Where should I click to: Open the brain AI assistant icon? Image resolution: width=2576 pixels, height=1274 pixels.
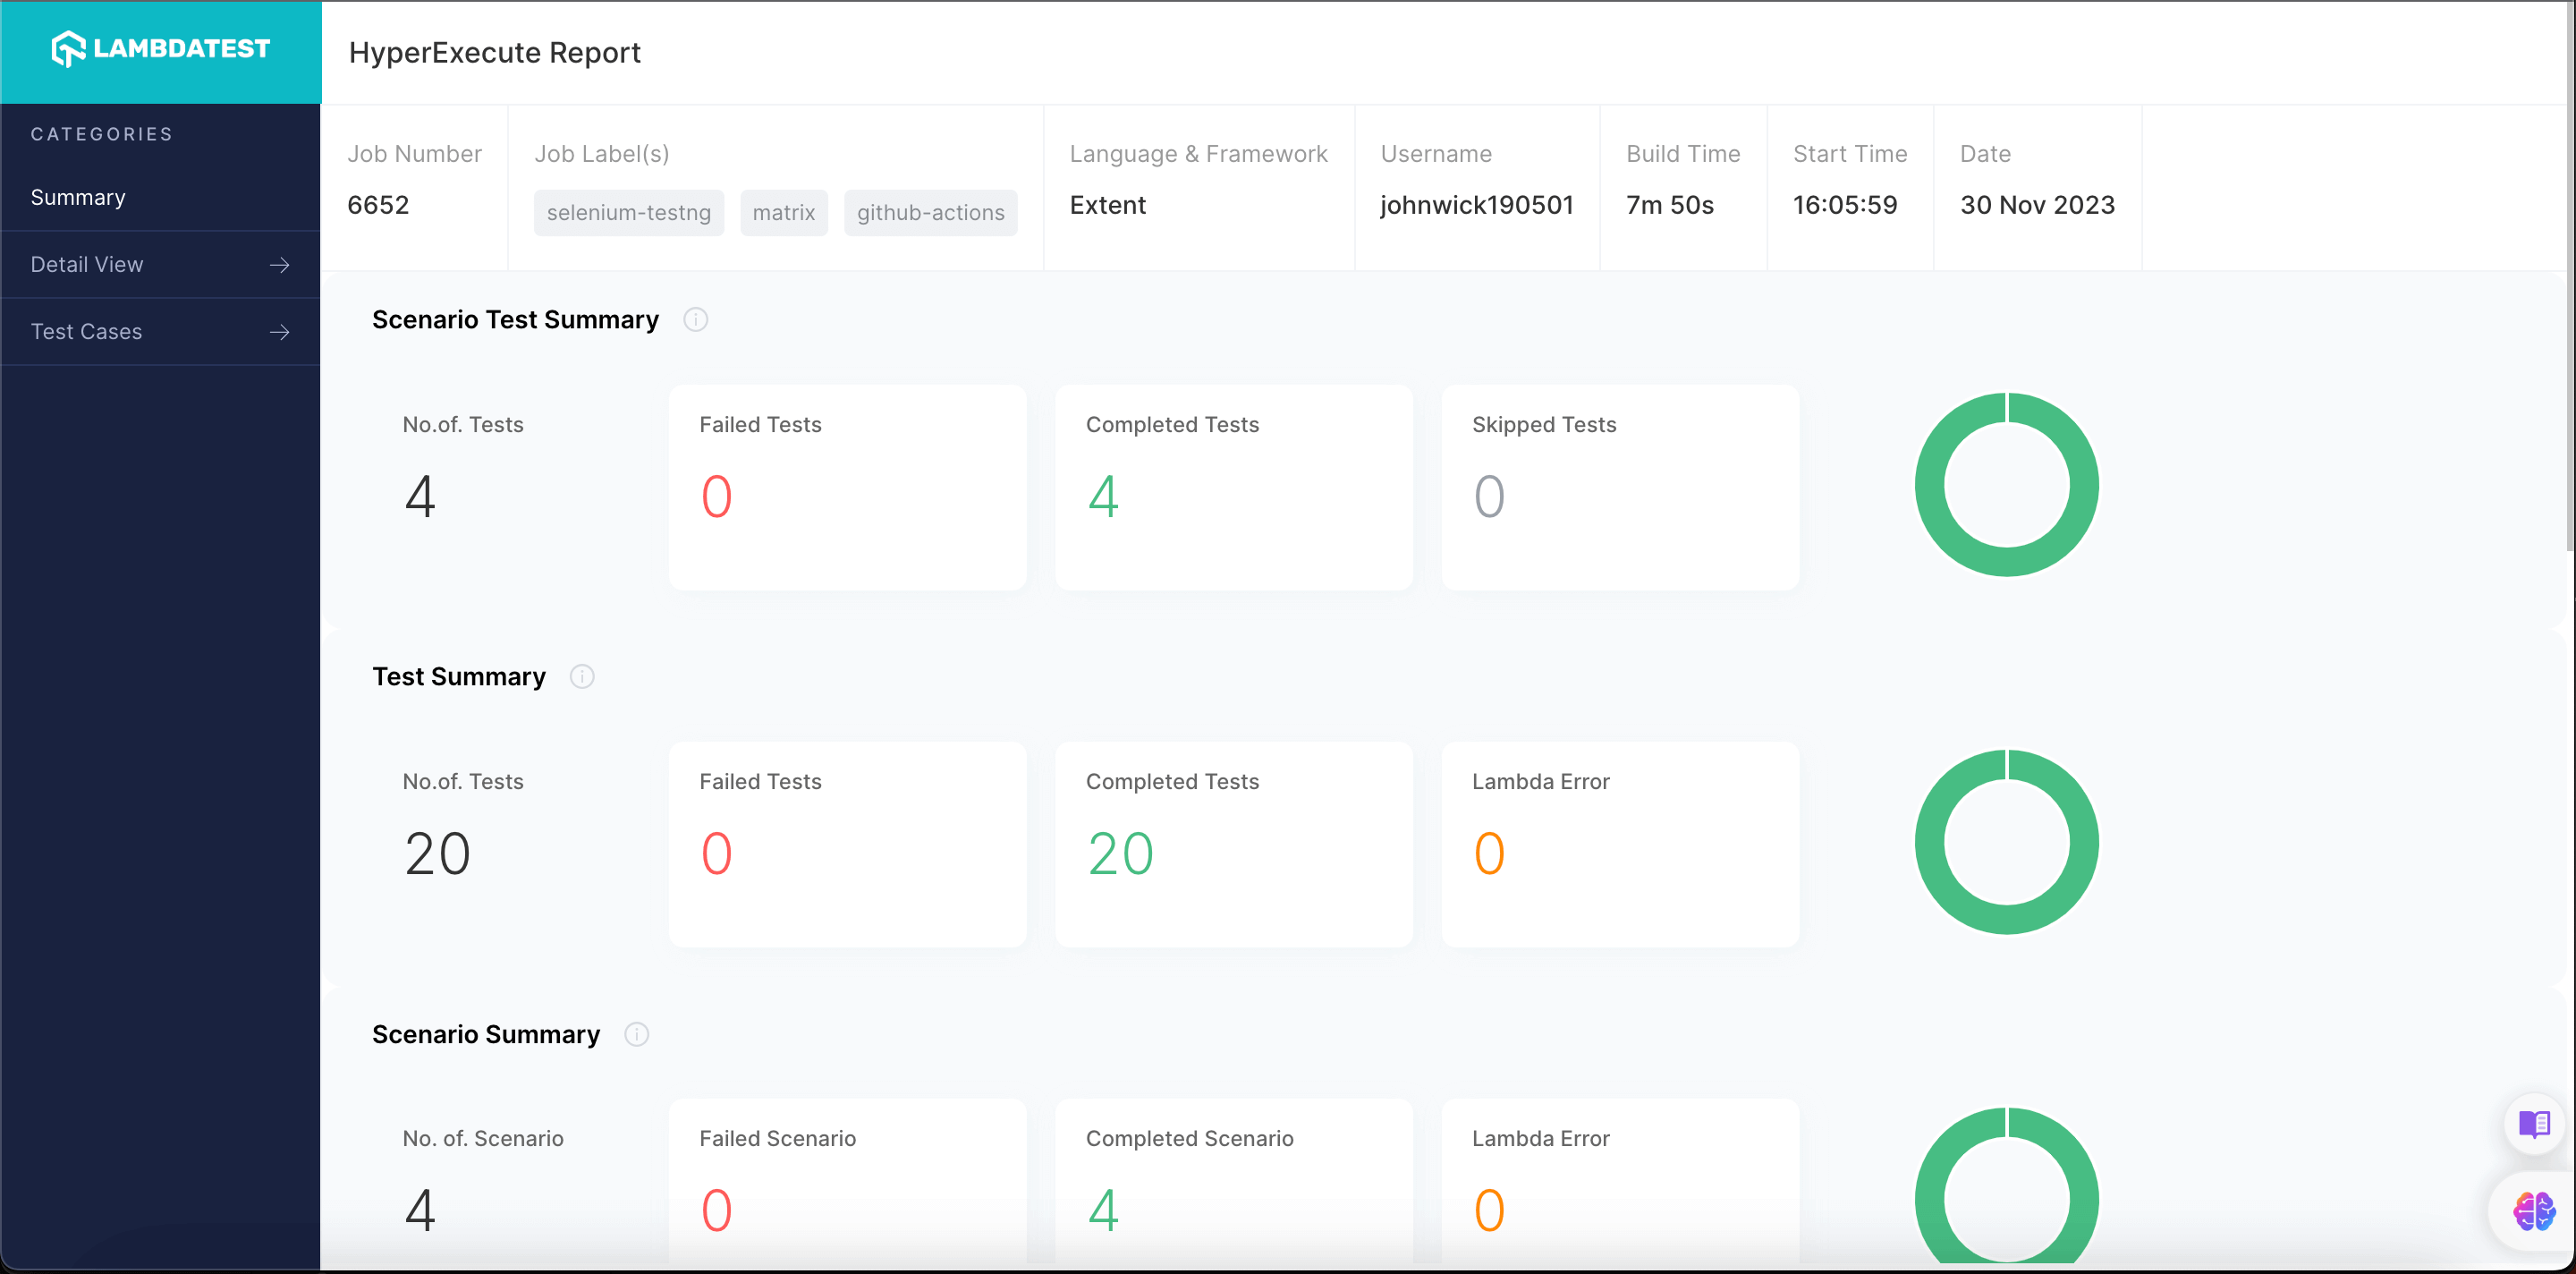pos(2534,1212)
